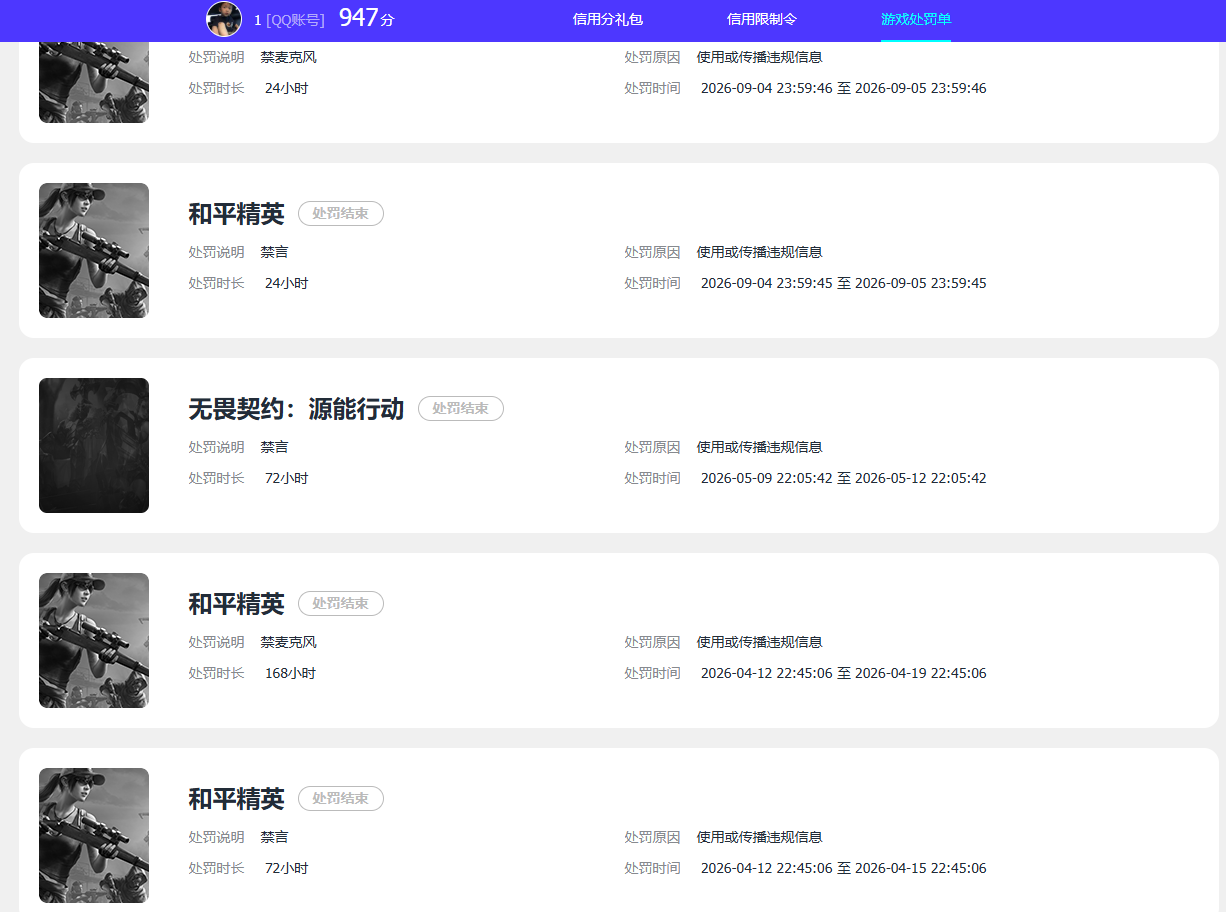The height and width of the screenshot is (912, 1226).
Task: Click game thumbnail of 168小时 禁麦克风 record
Action: [94, 640]
